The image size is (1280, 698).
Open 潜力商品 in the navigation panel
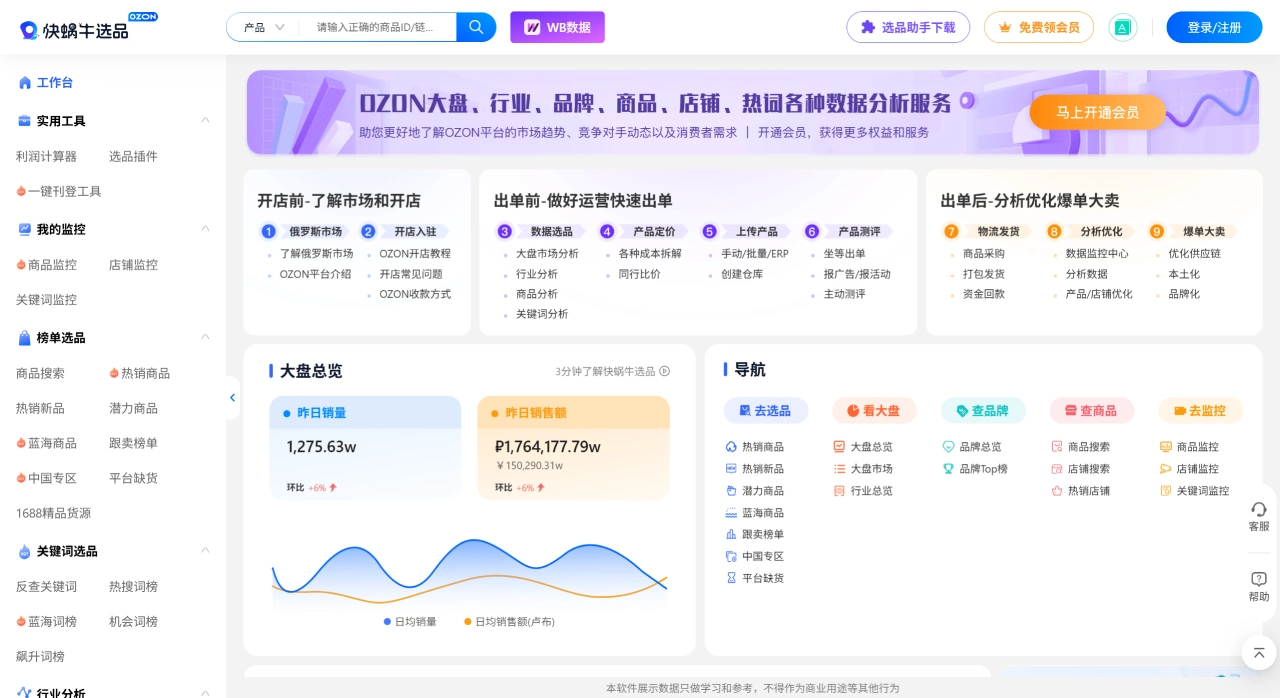point(755,491)
